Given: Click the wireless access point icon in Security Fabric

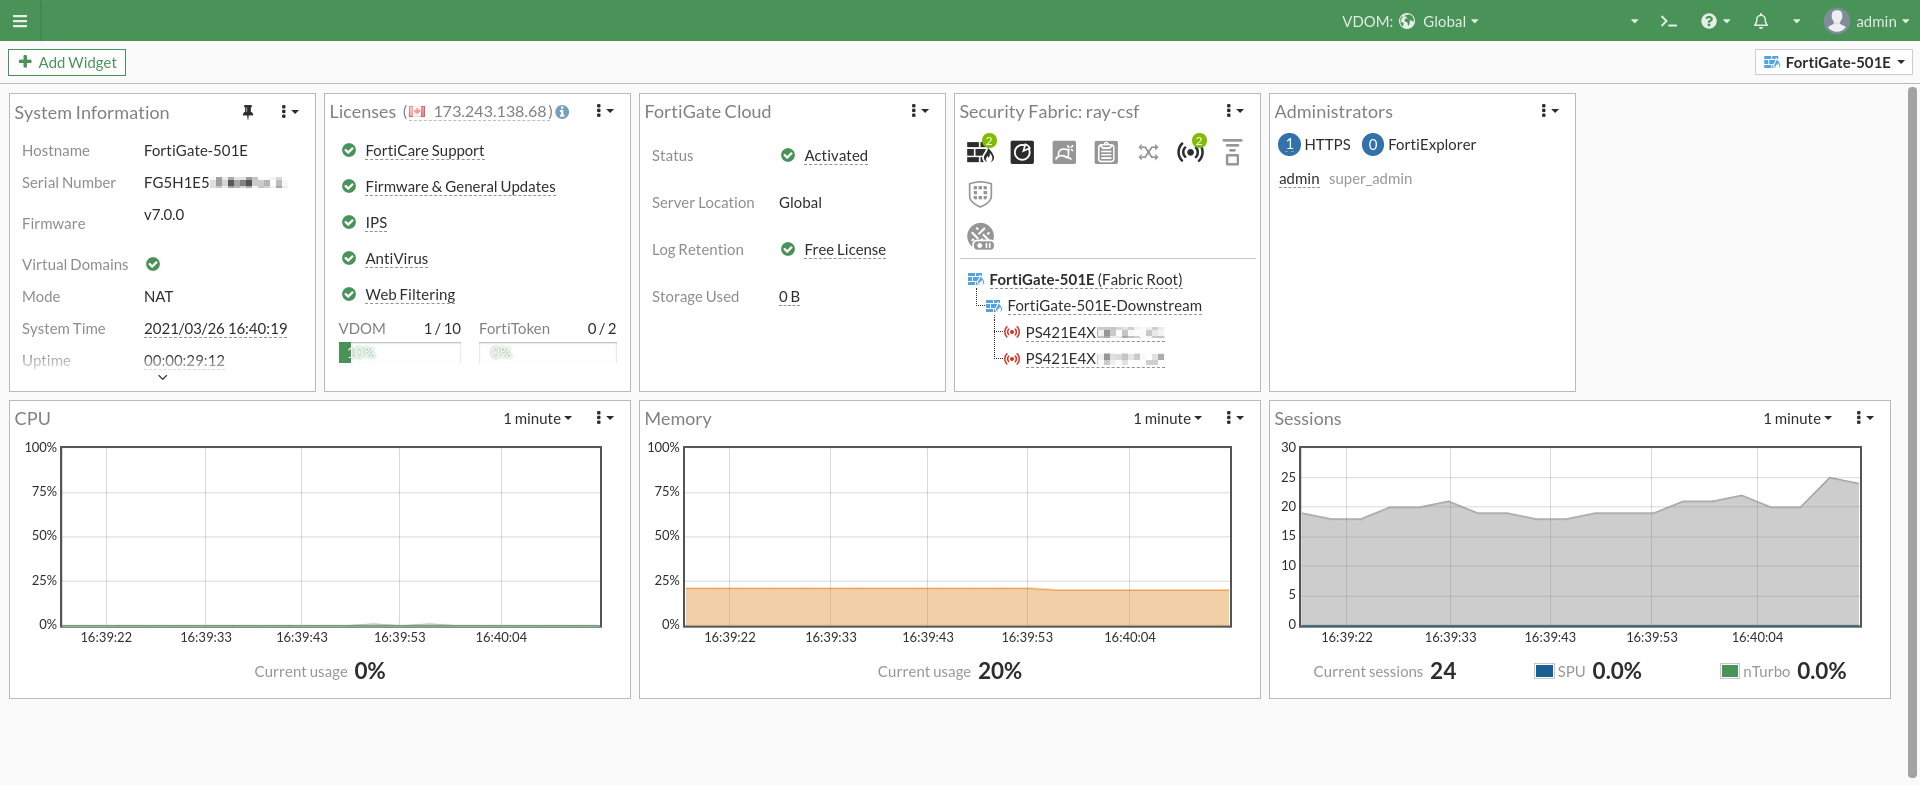Looking at the screenshot, I should [x=1190, y=151].
